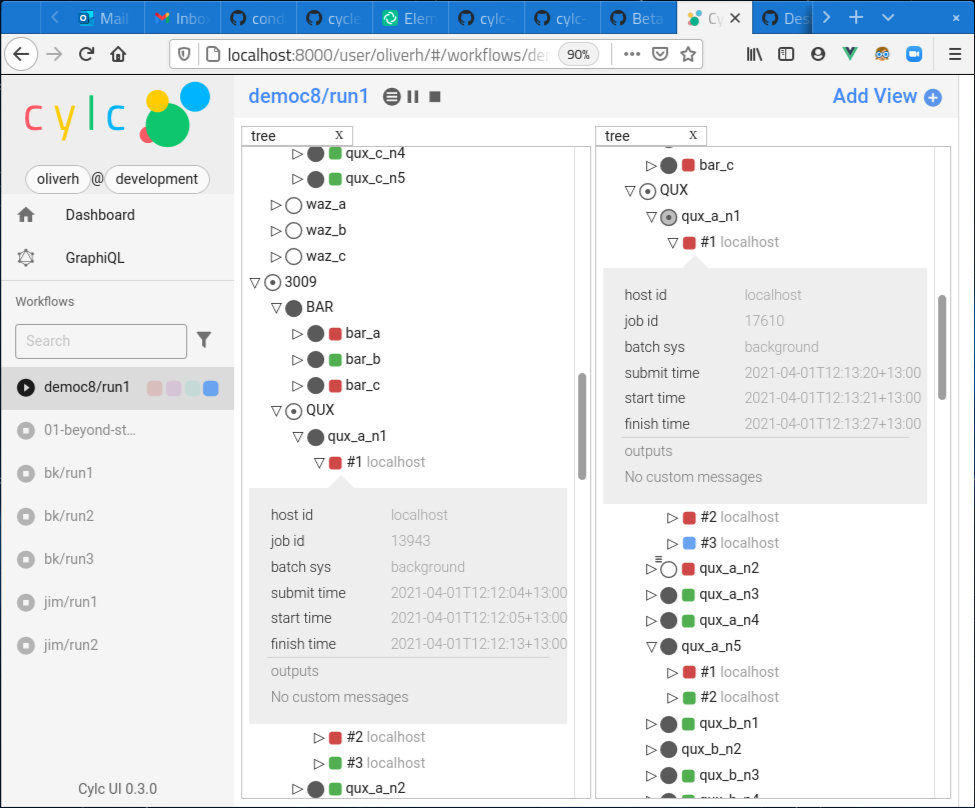975x808 pixels.
Task: Click red job icon of bar_a
Action: click(x=335, y=334)
